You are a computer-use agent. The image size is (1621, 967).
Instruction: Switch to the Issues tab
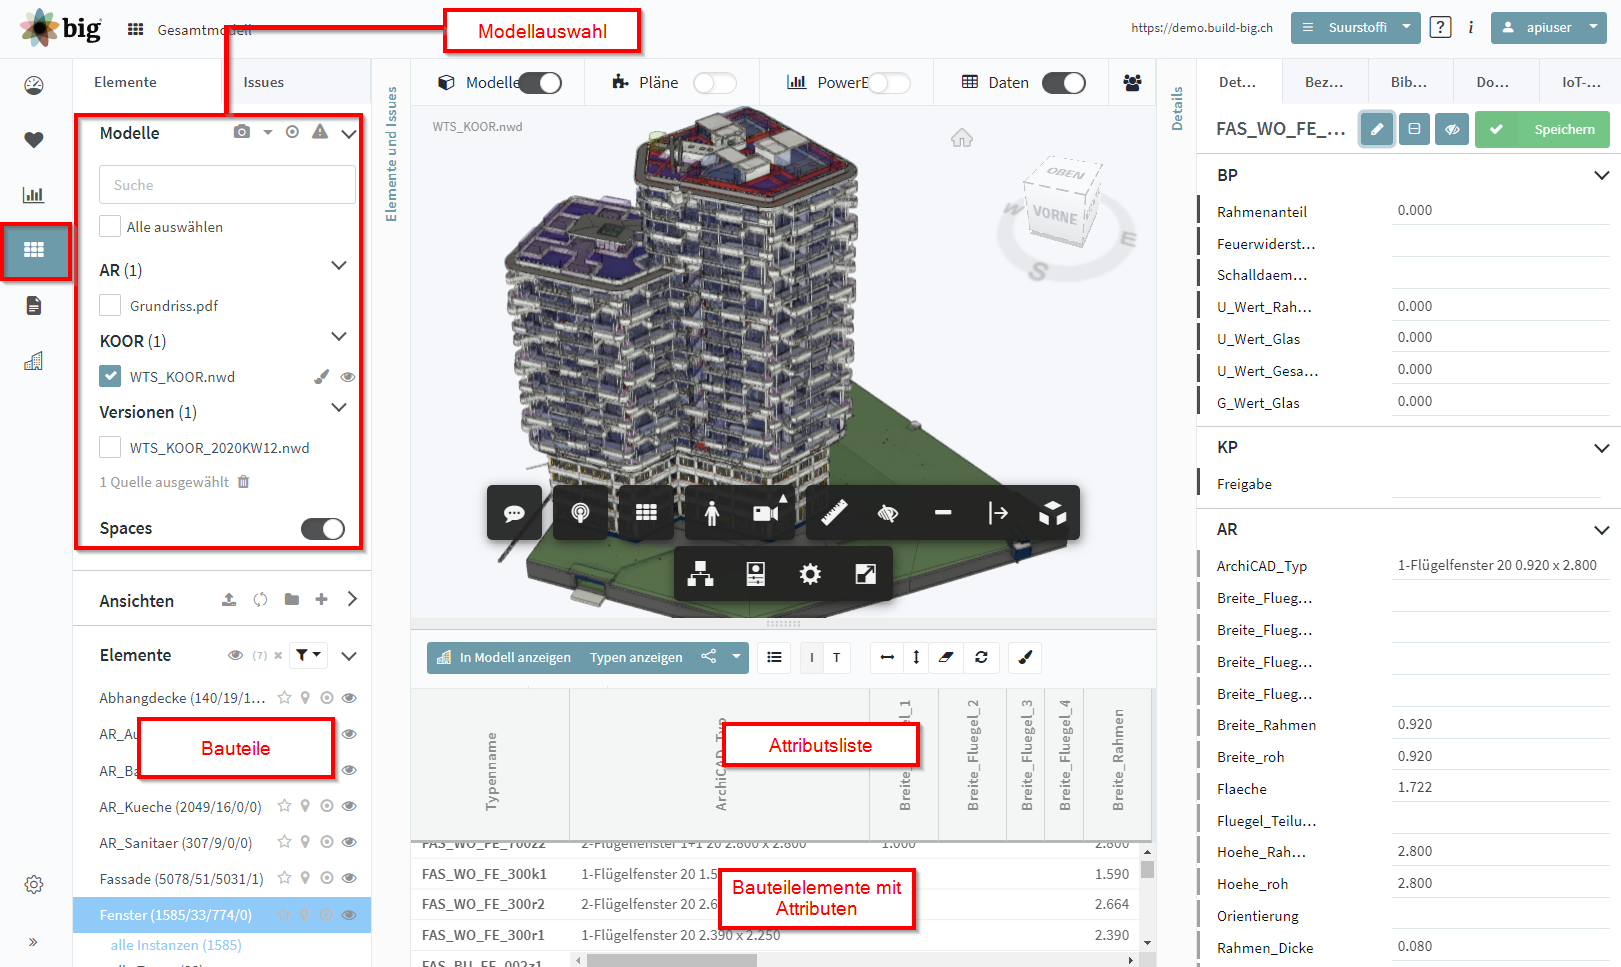264,82
